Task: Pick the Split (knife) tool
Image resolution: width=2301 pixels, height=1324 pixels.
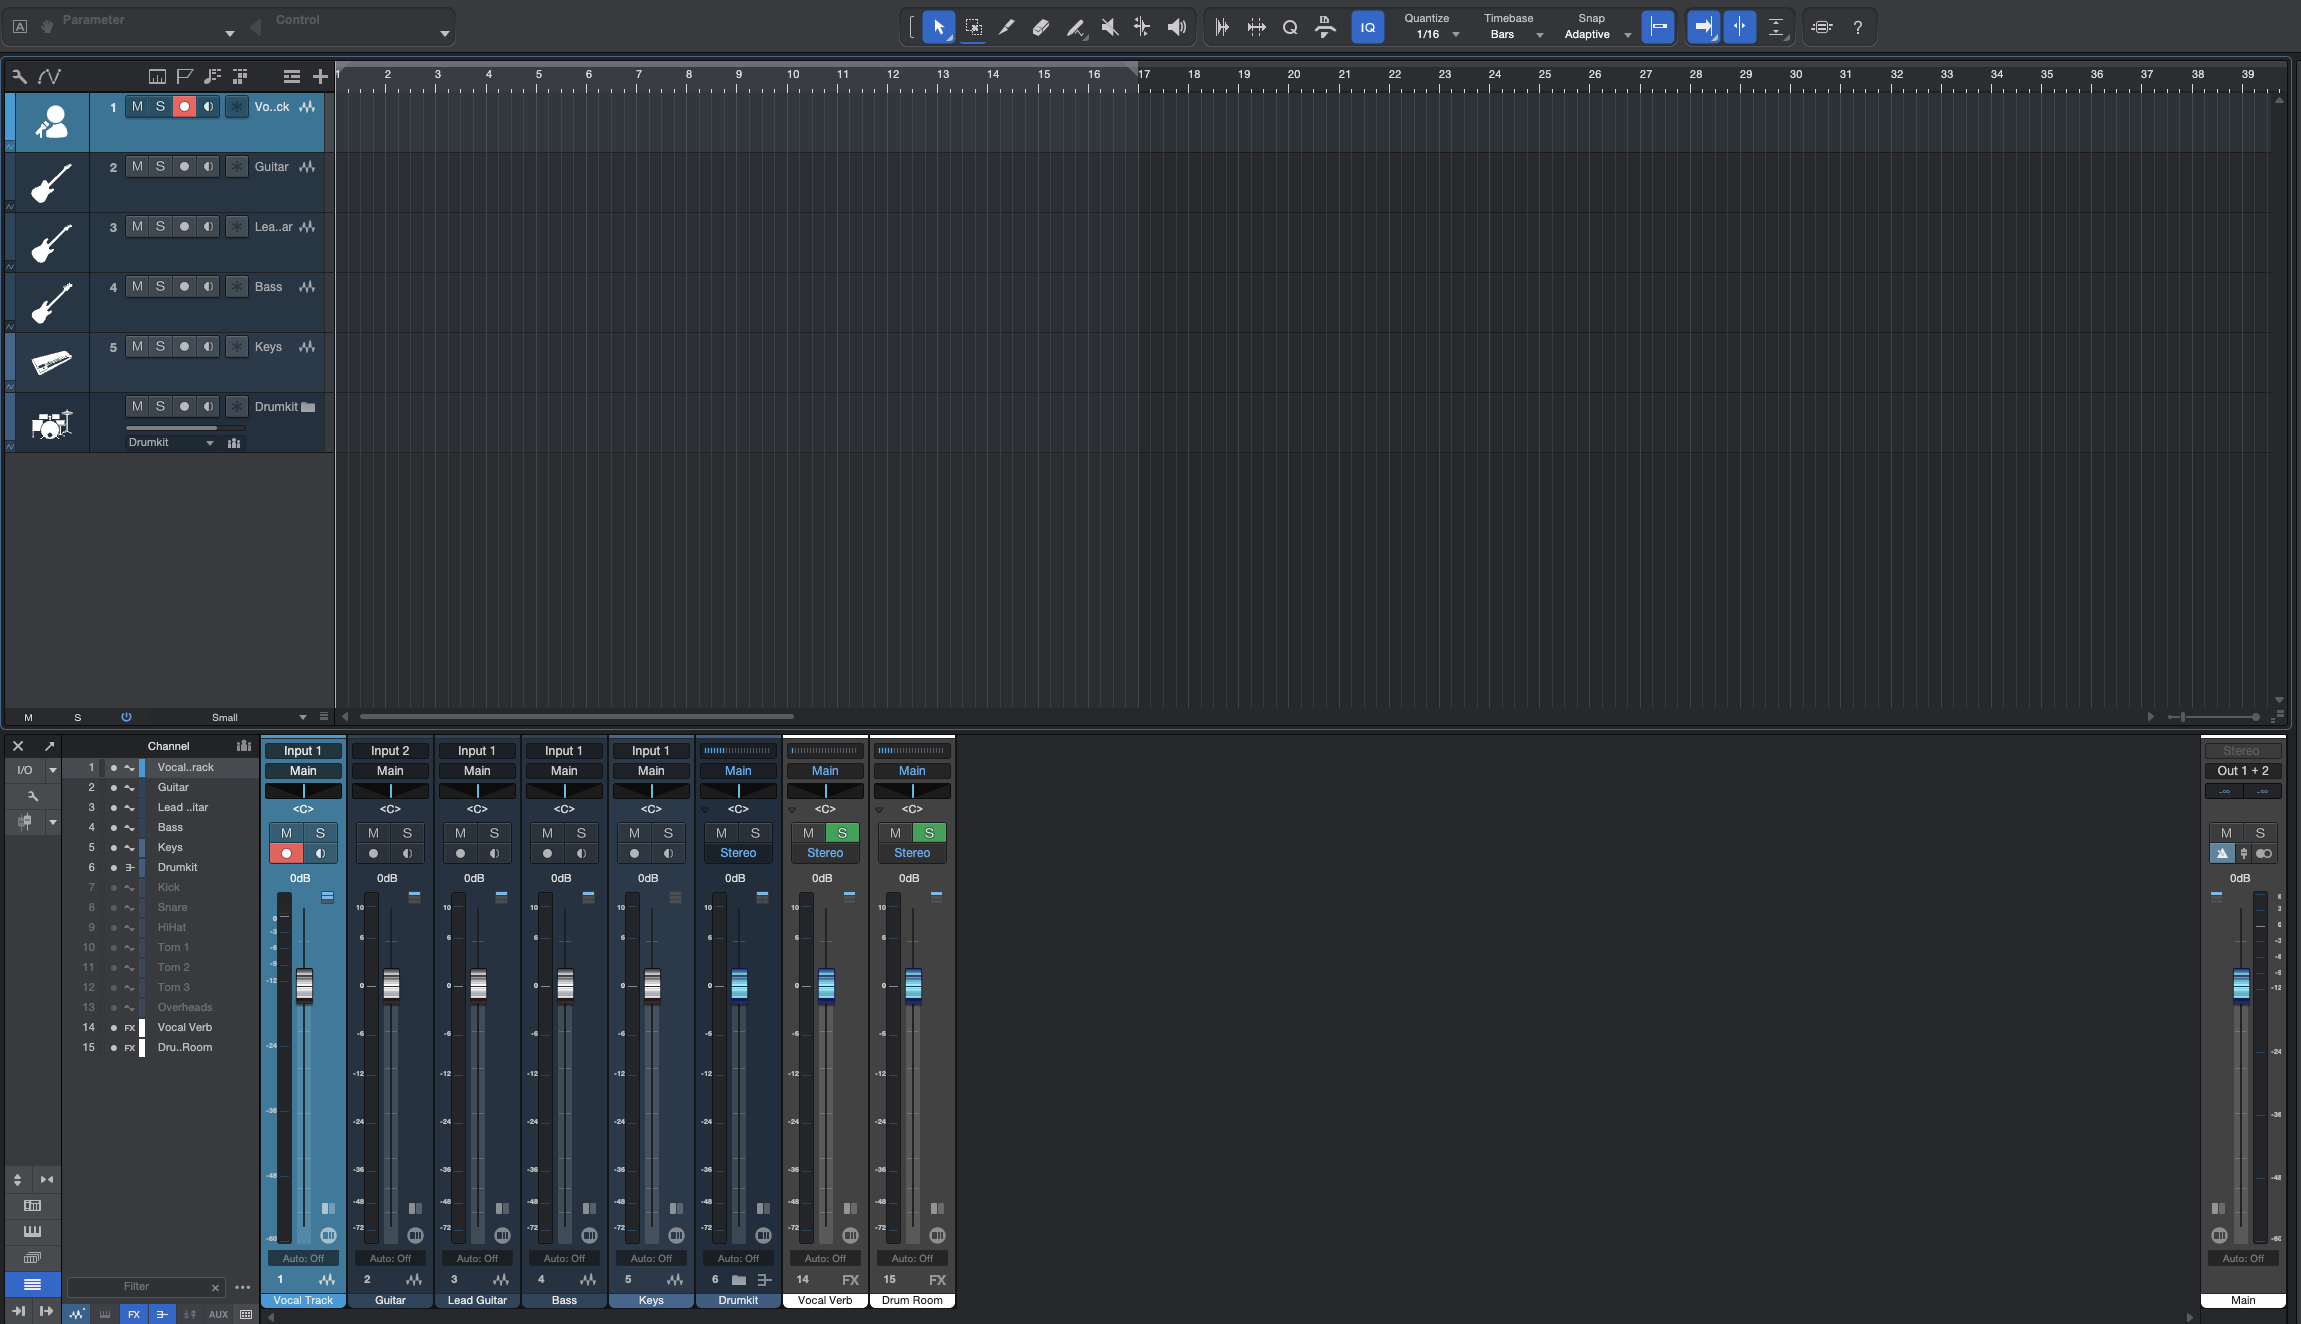Action: pyautogui.click(x=1007, y=27)
